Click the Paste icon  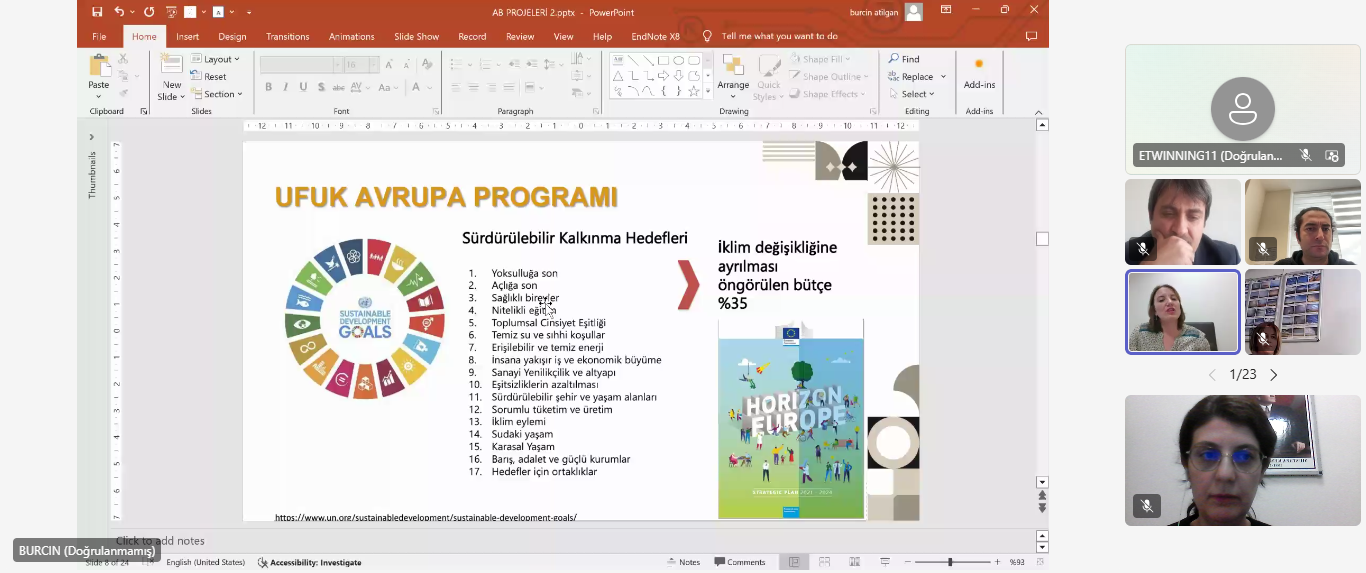(99, 67)
